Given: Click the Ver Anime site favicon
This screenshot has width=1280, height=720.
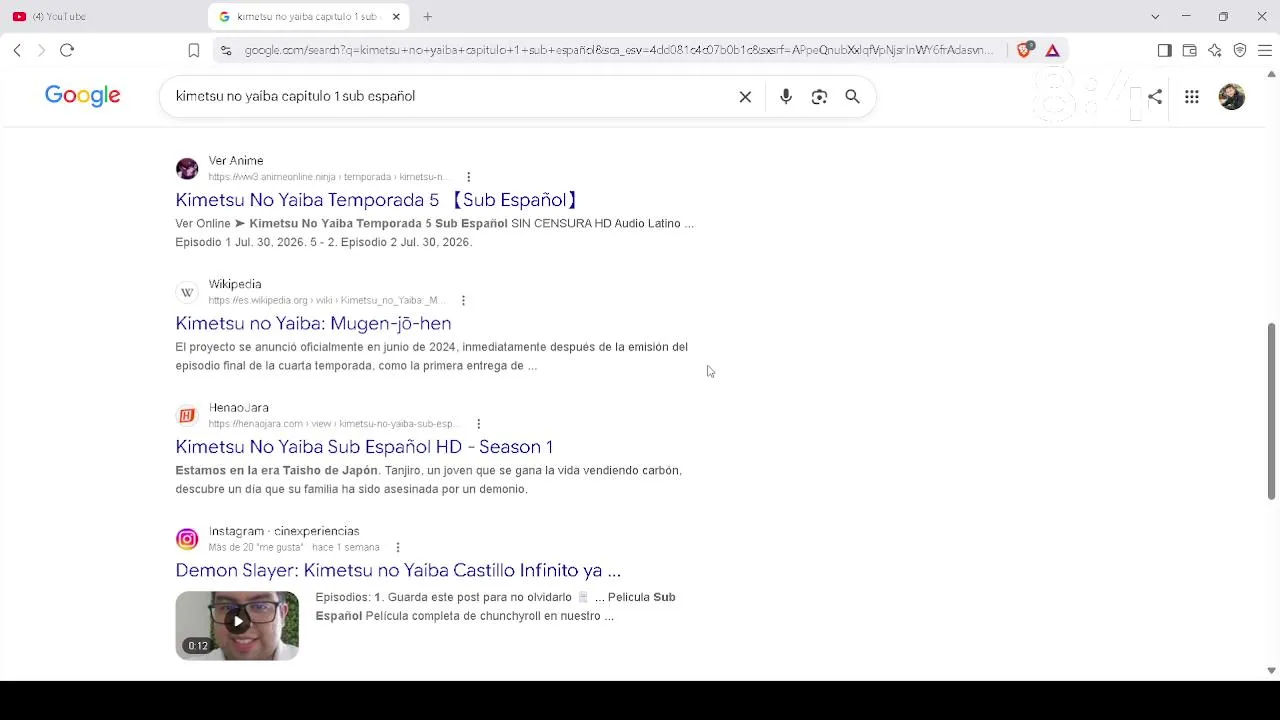Looking at the screenshot, I should (x=187, y=168).
